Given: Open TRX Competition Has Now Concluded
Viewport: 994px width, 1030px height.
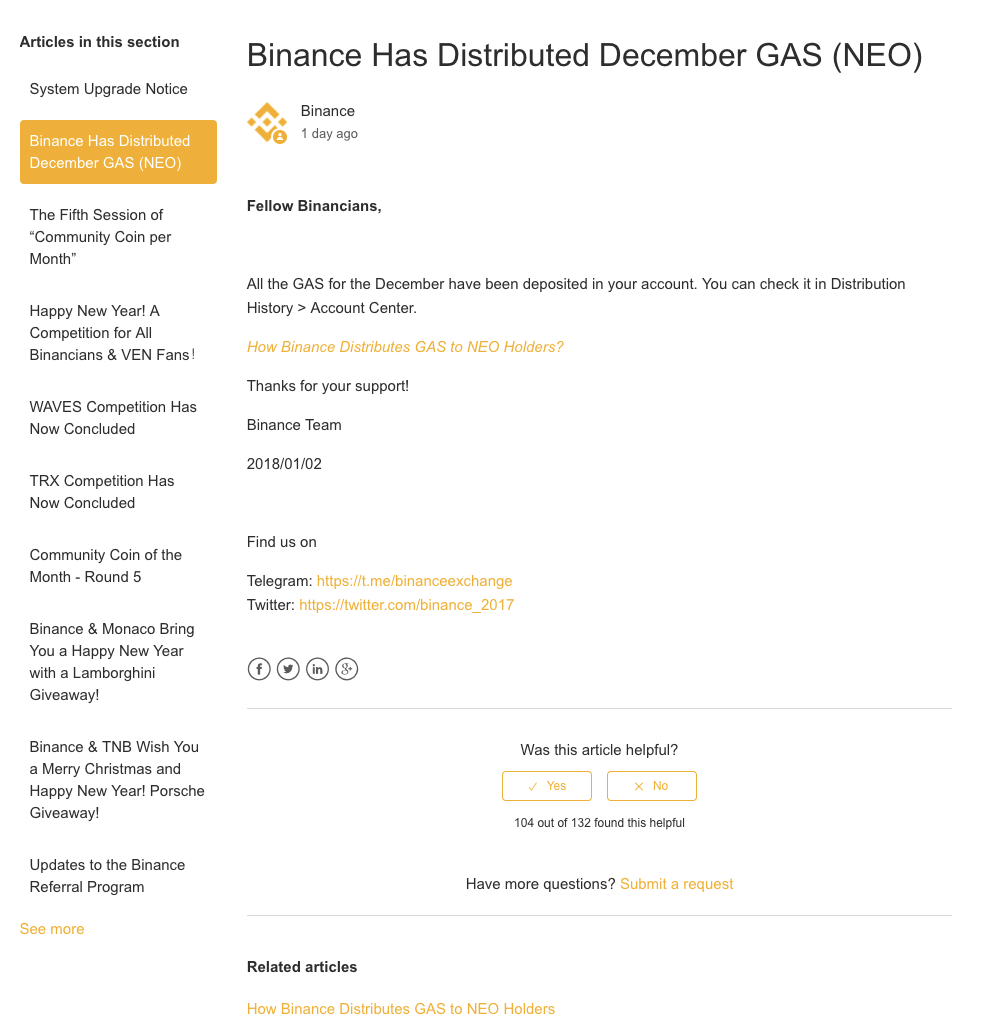Looking at the screenshot, I should pos(102,491).
